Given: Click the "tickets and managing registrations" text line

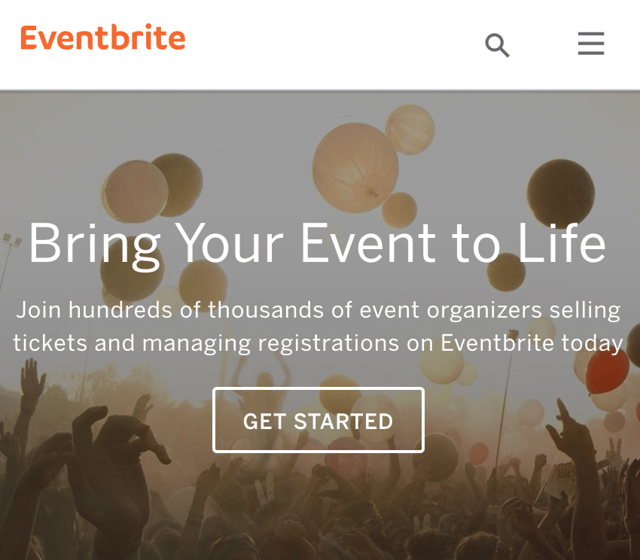Looking at the screenshot, I should click(x=317, y=343).
